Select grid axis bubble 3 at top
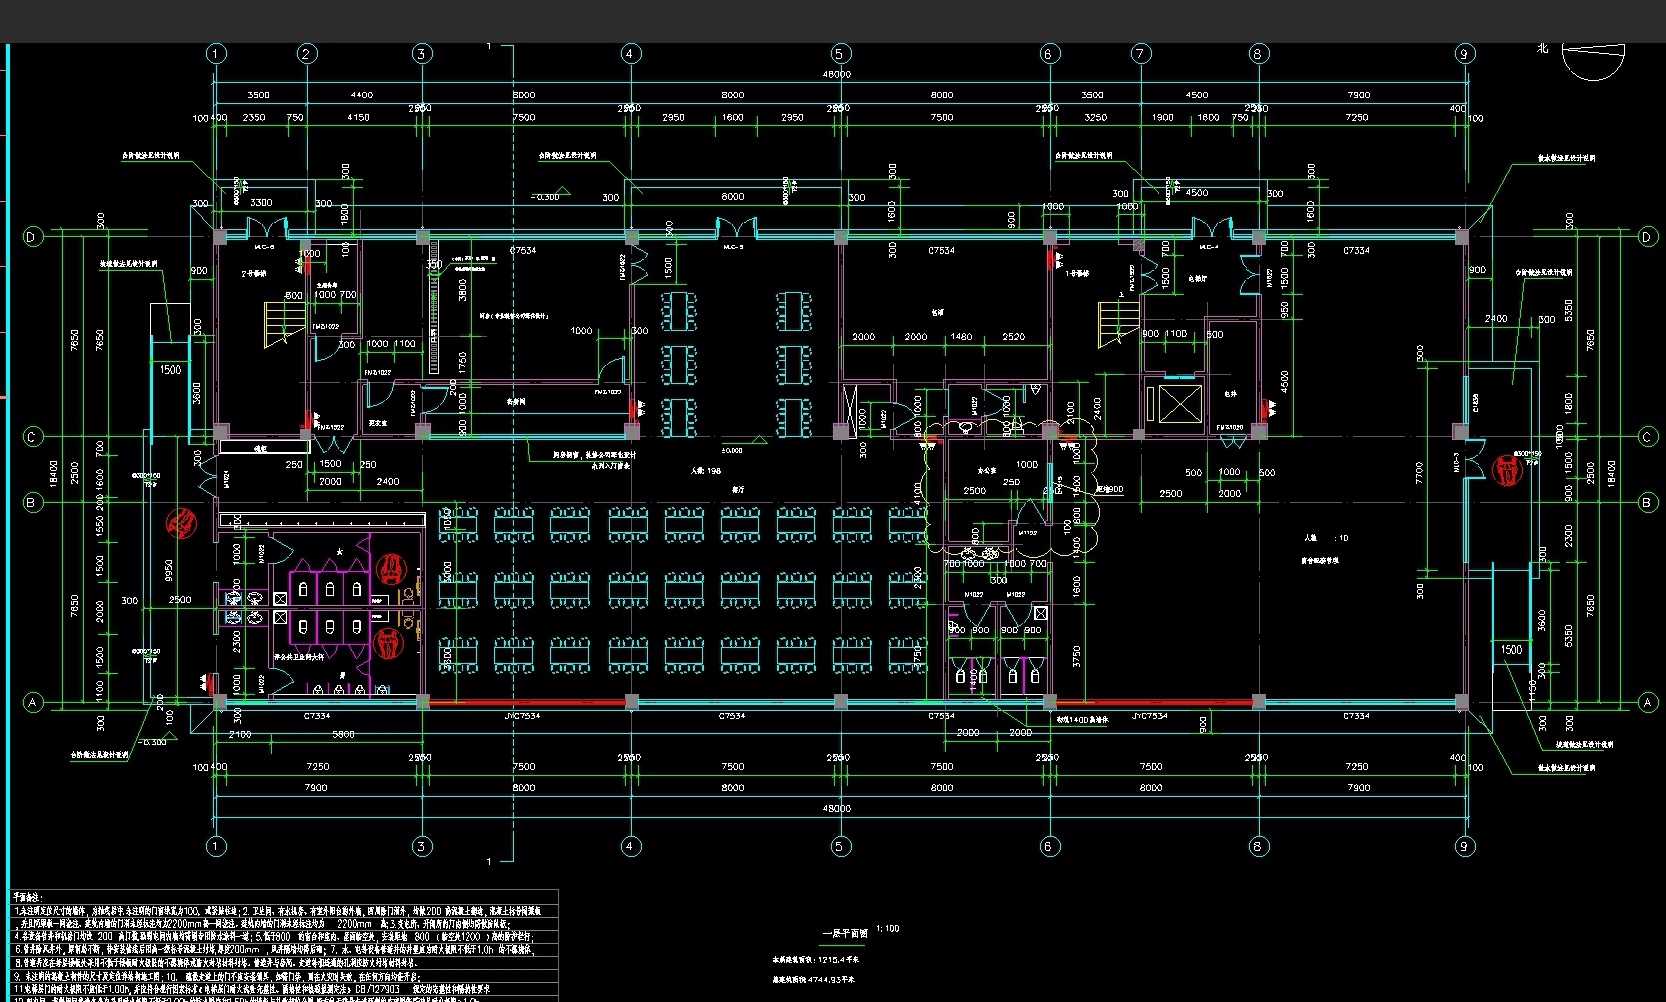This screenshot has height=1002, width=1666. click(x=422, y=54)
